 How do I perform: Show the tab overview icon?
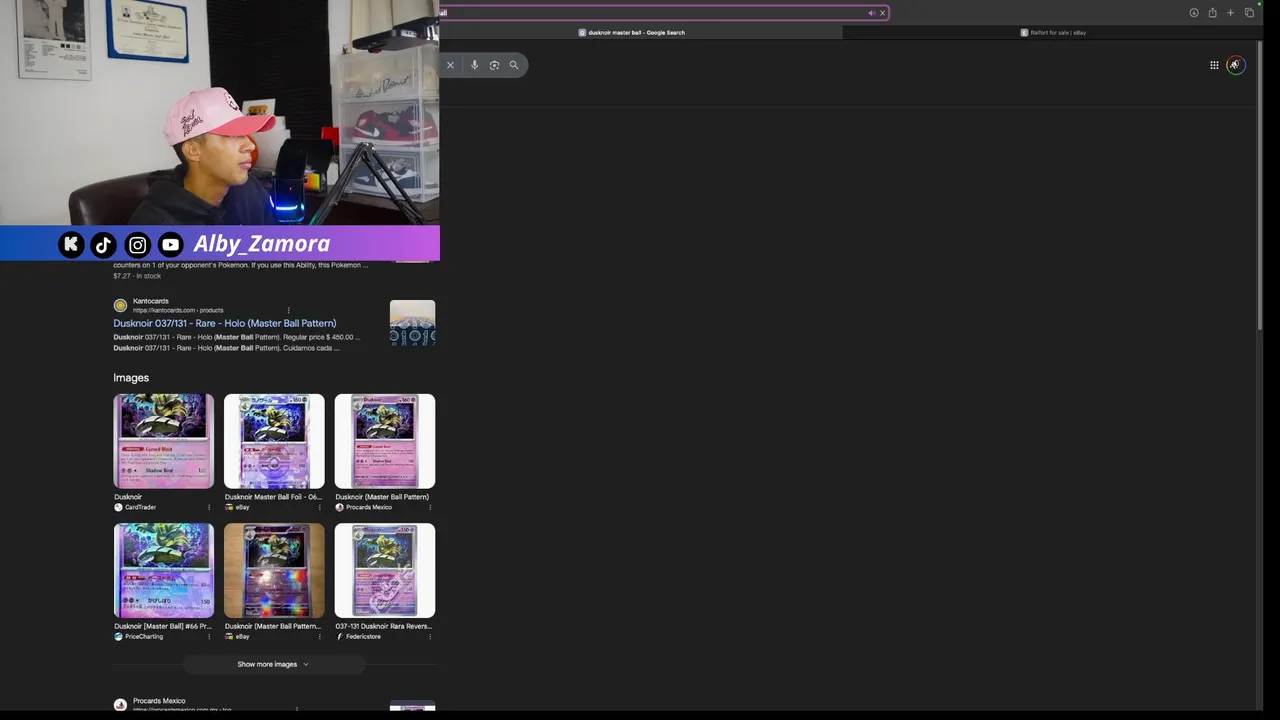[x=1249, y=13]
